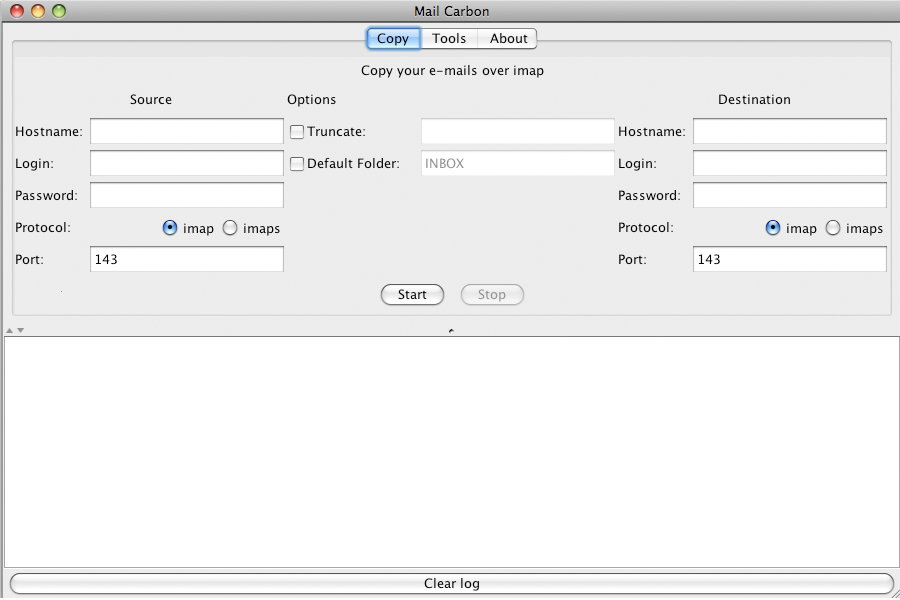Click the yellow minimize window button
Screen dimensions: 900x600
pyautogui.click(x=38, y=11)
